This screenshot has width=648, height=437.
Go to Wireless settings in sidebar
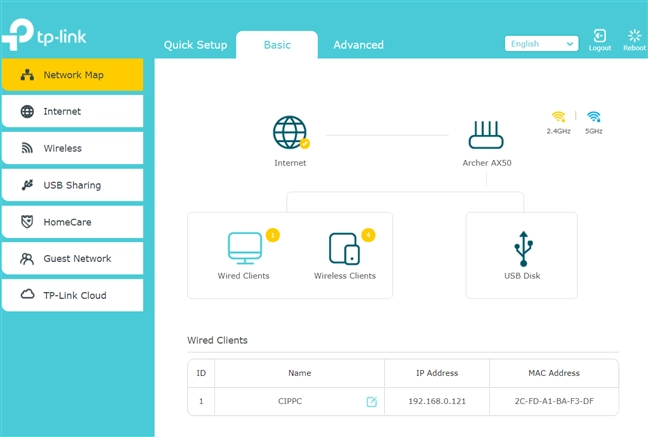point(73,148)
